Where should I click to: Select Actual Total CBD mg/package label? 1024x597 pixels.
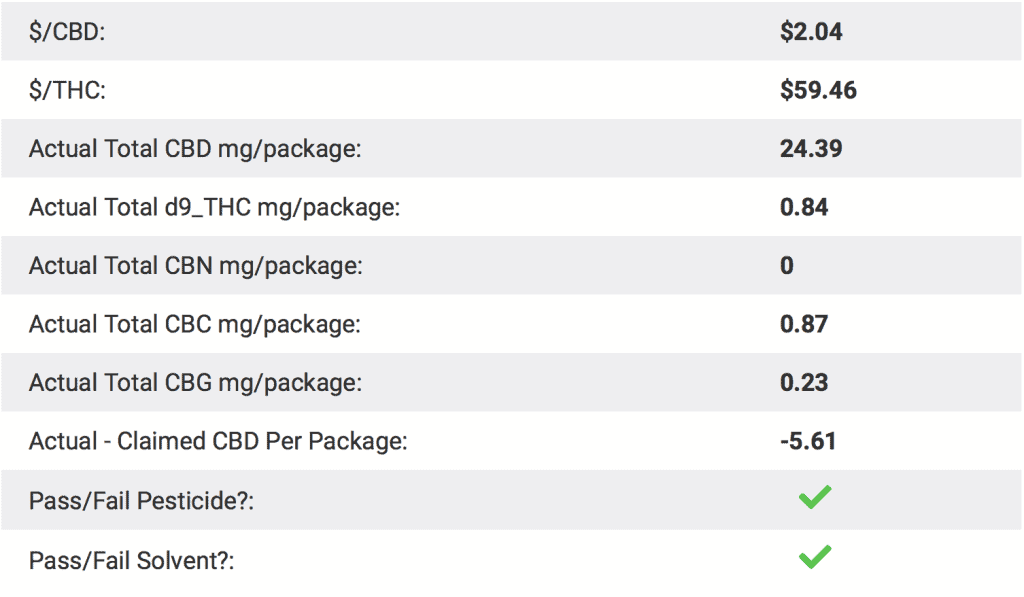tap(195, 149)
